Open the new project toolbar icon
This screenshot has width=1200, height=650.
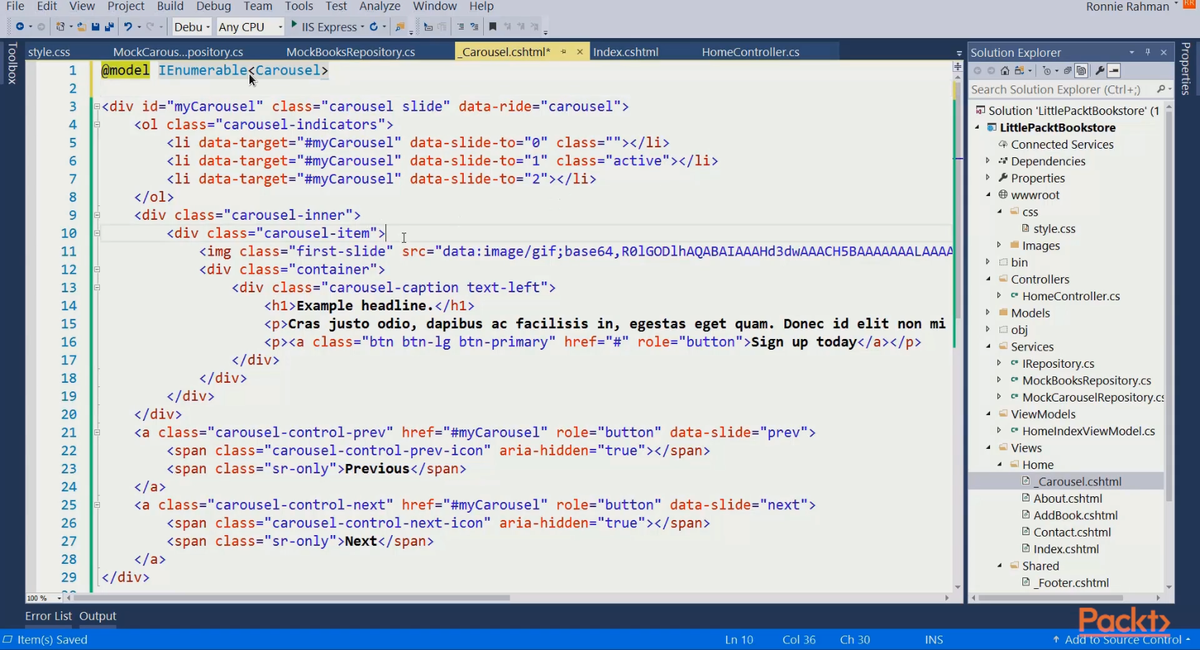(x=60, y=26)
